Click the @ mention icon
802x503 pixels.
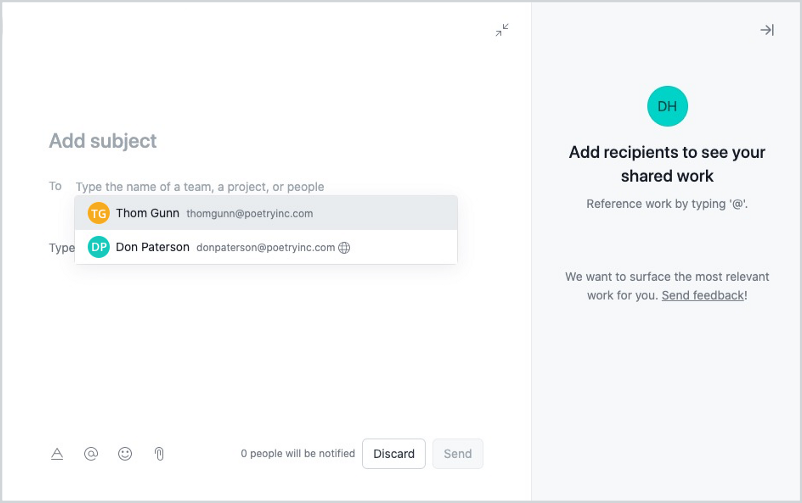pos(91,454)
